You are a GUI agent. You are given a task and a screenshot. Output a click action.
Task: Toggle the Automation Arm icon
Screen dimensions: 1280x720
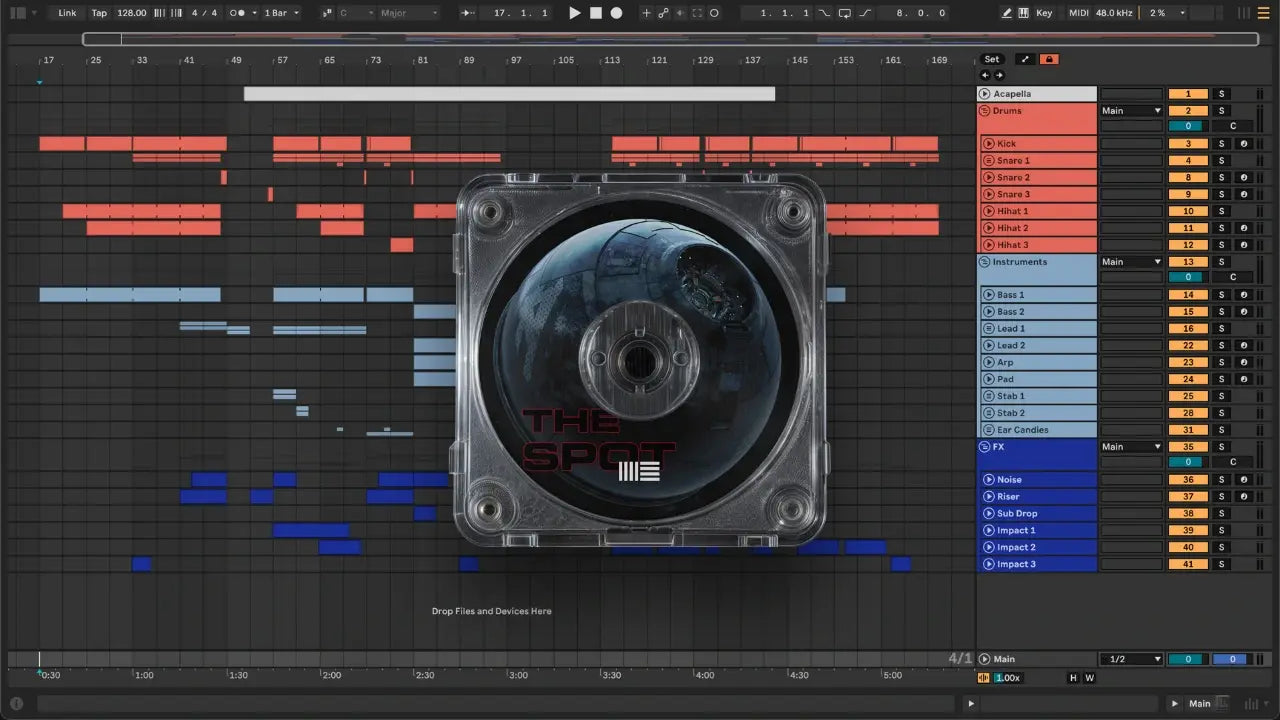663,13
